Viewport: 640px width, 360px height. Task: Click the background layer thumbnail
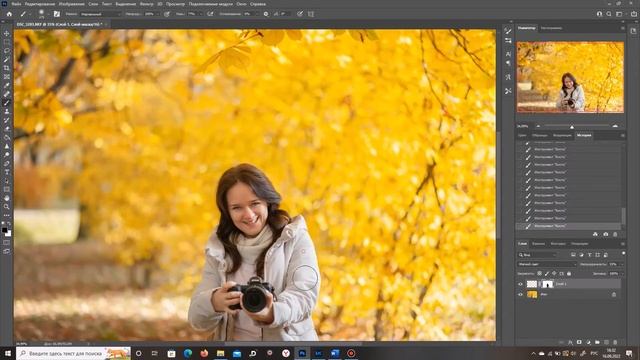[x=532, y=294]
